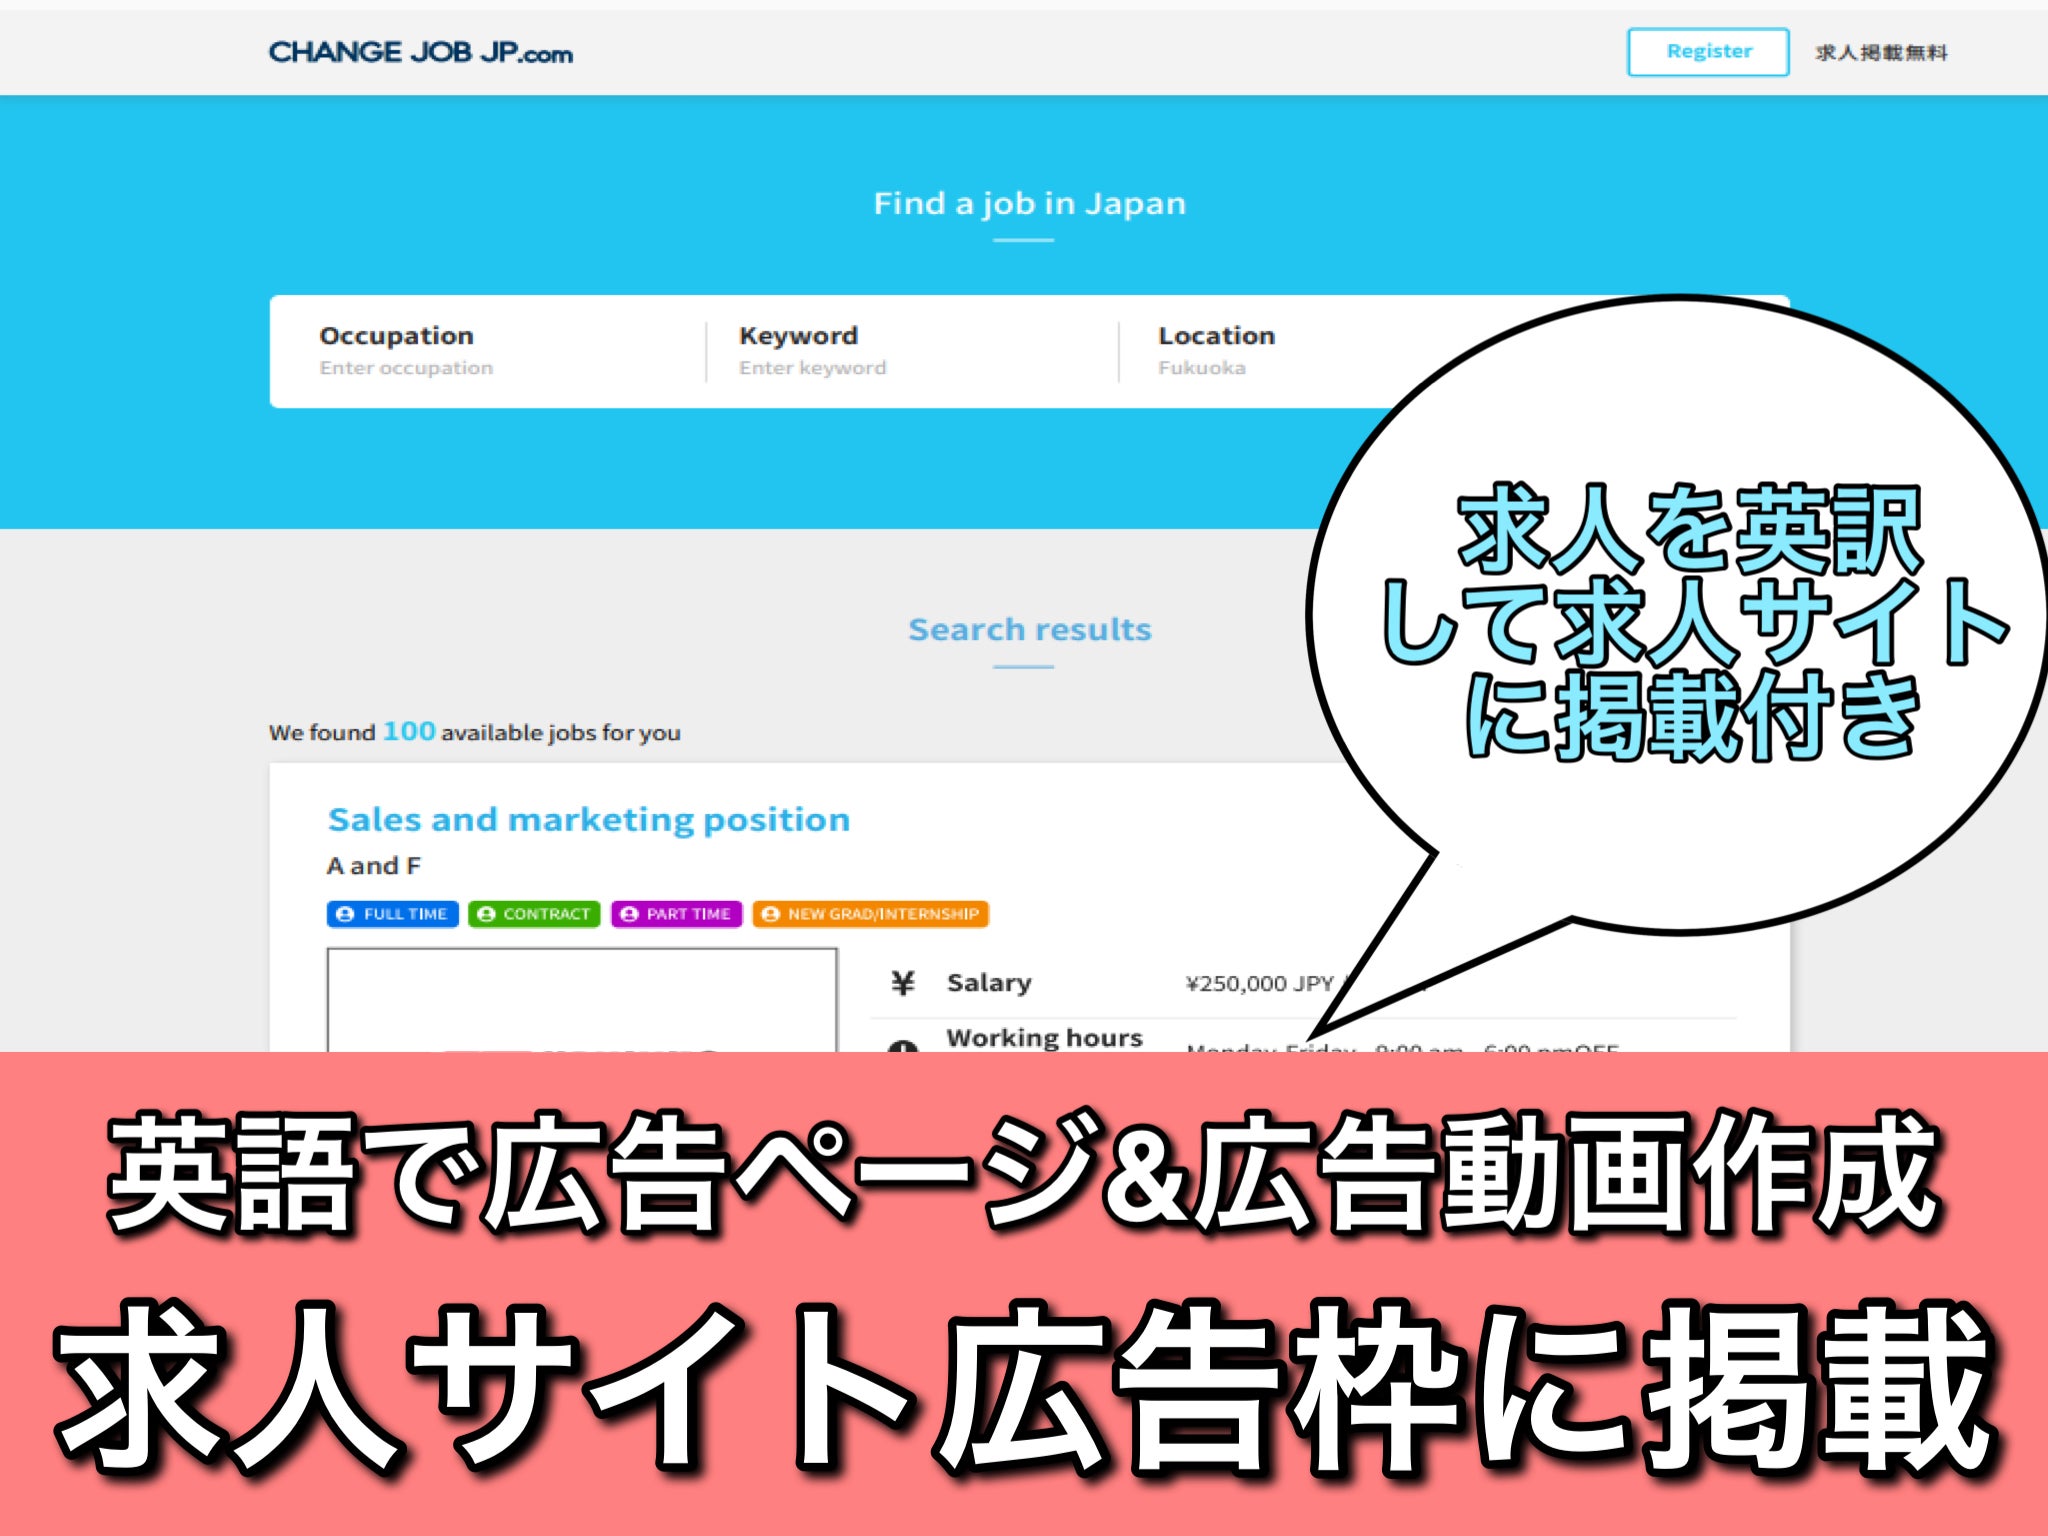
Task: Select the orange NEW GRAD/INTERNSHIP badge icon
Action: coord(770,914)
